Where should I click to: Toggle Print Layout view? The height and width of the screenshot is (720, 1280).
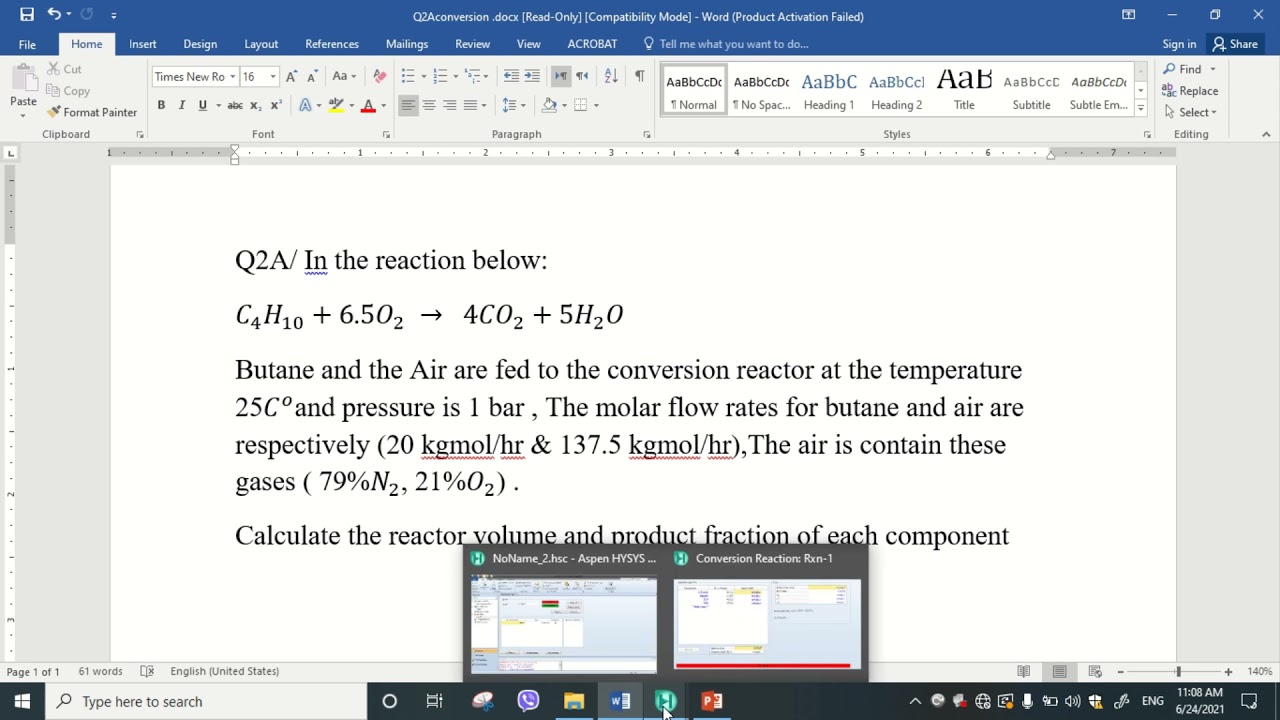coord(1059,671)
